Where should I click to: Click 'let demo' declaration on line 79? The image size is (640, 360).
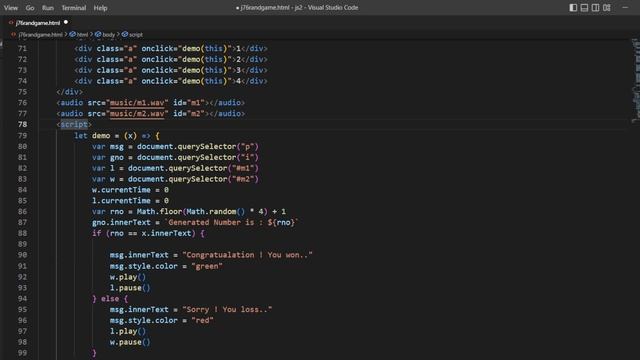point(92,136)
